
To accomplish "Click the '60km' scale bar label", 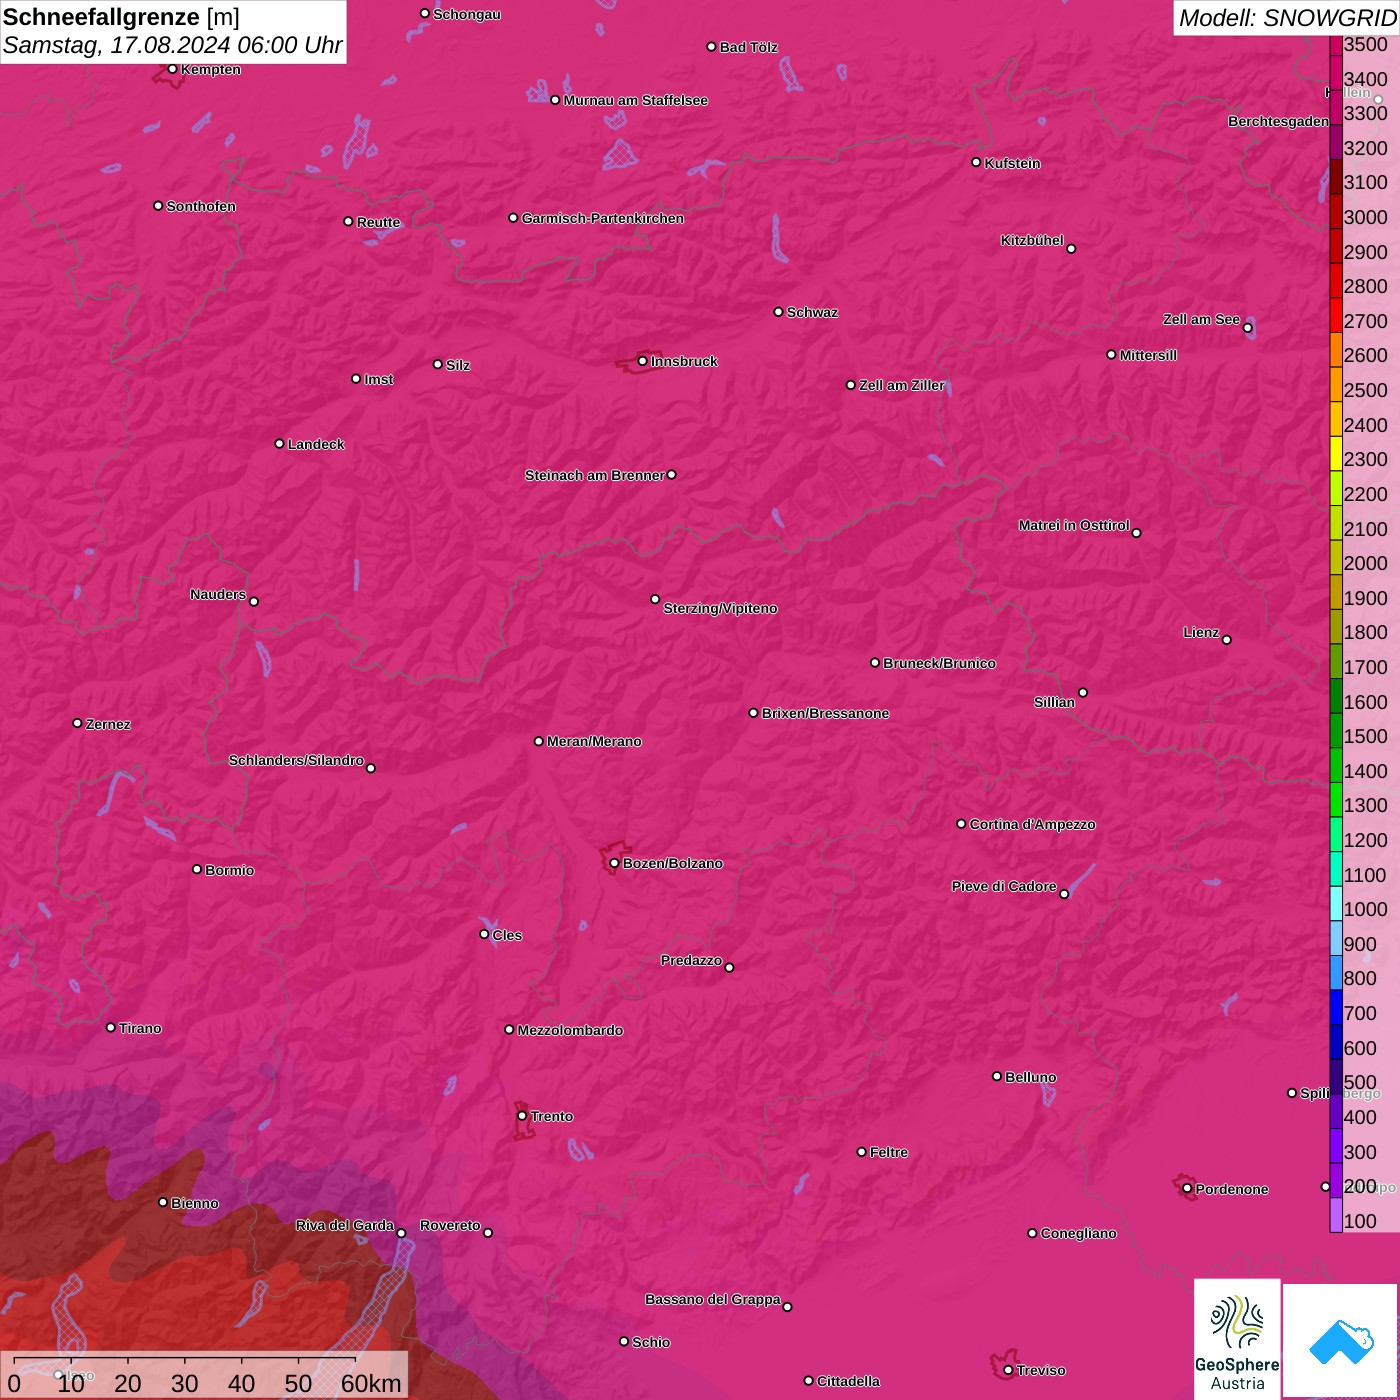I will click(371, 1383).
